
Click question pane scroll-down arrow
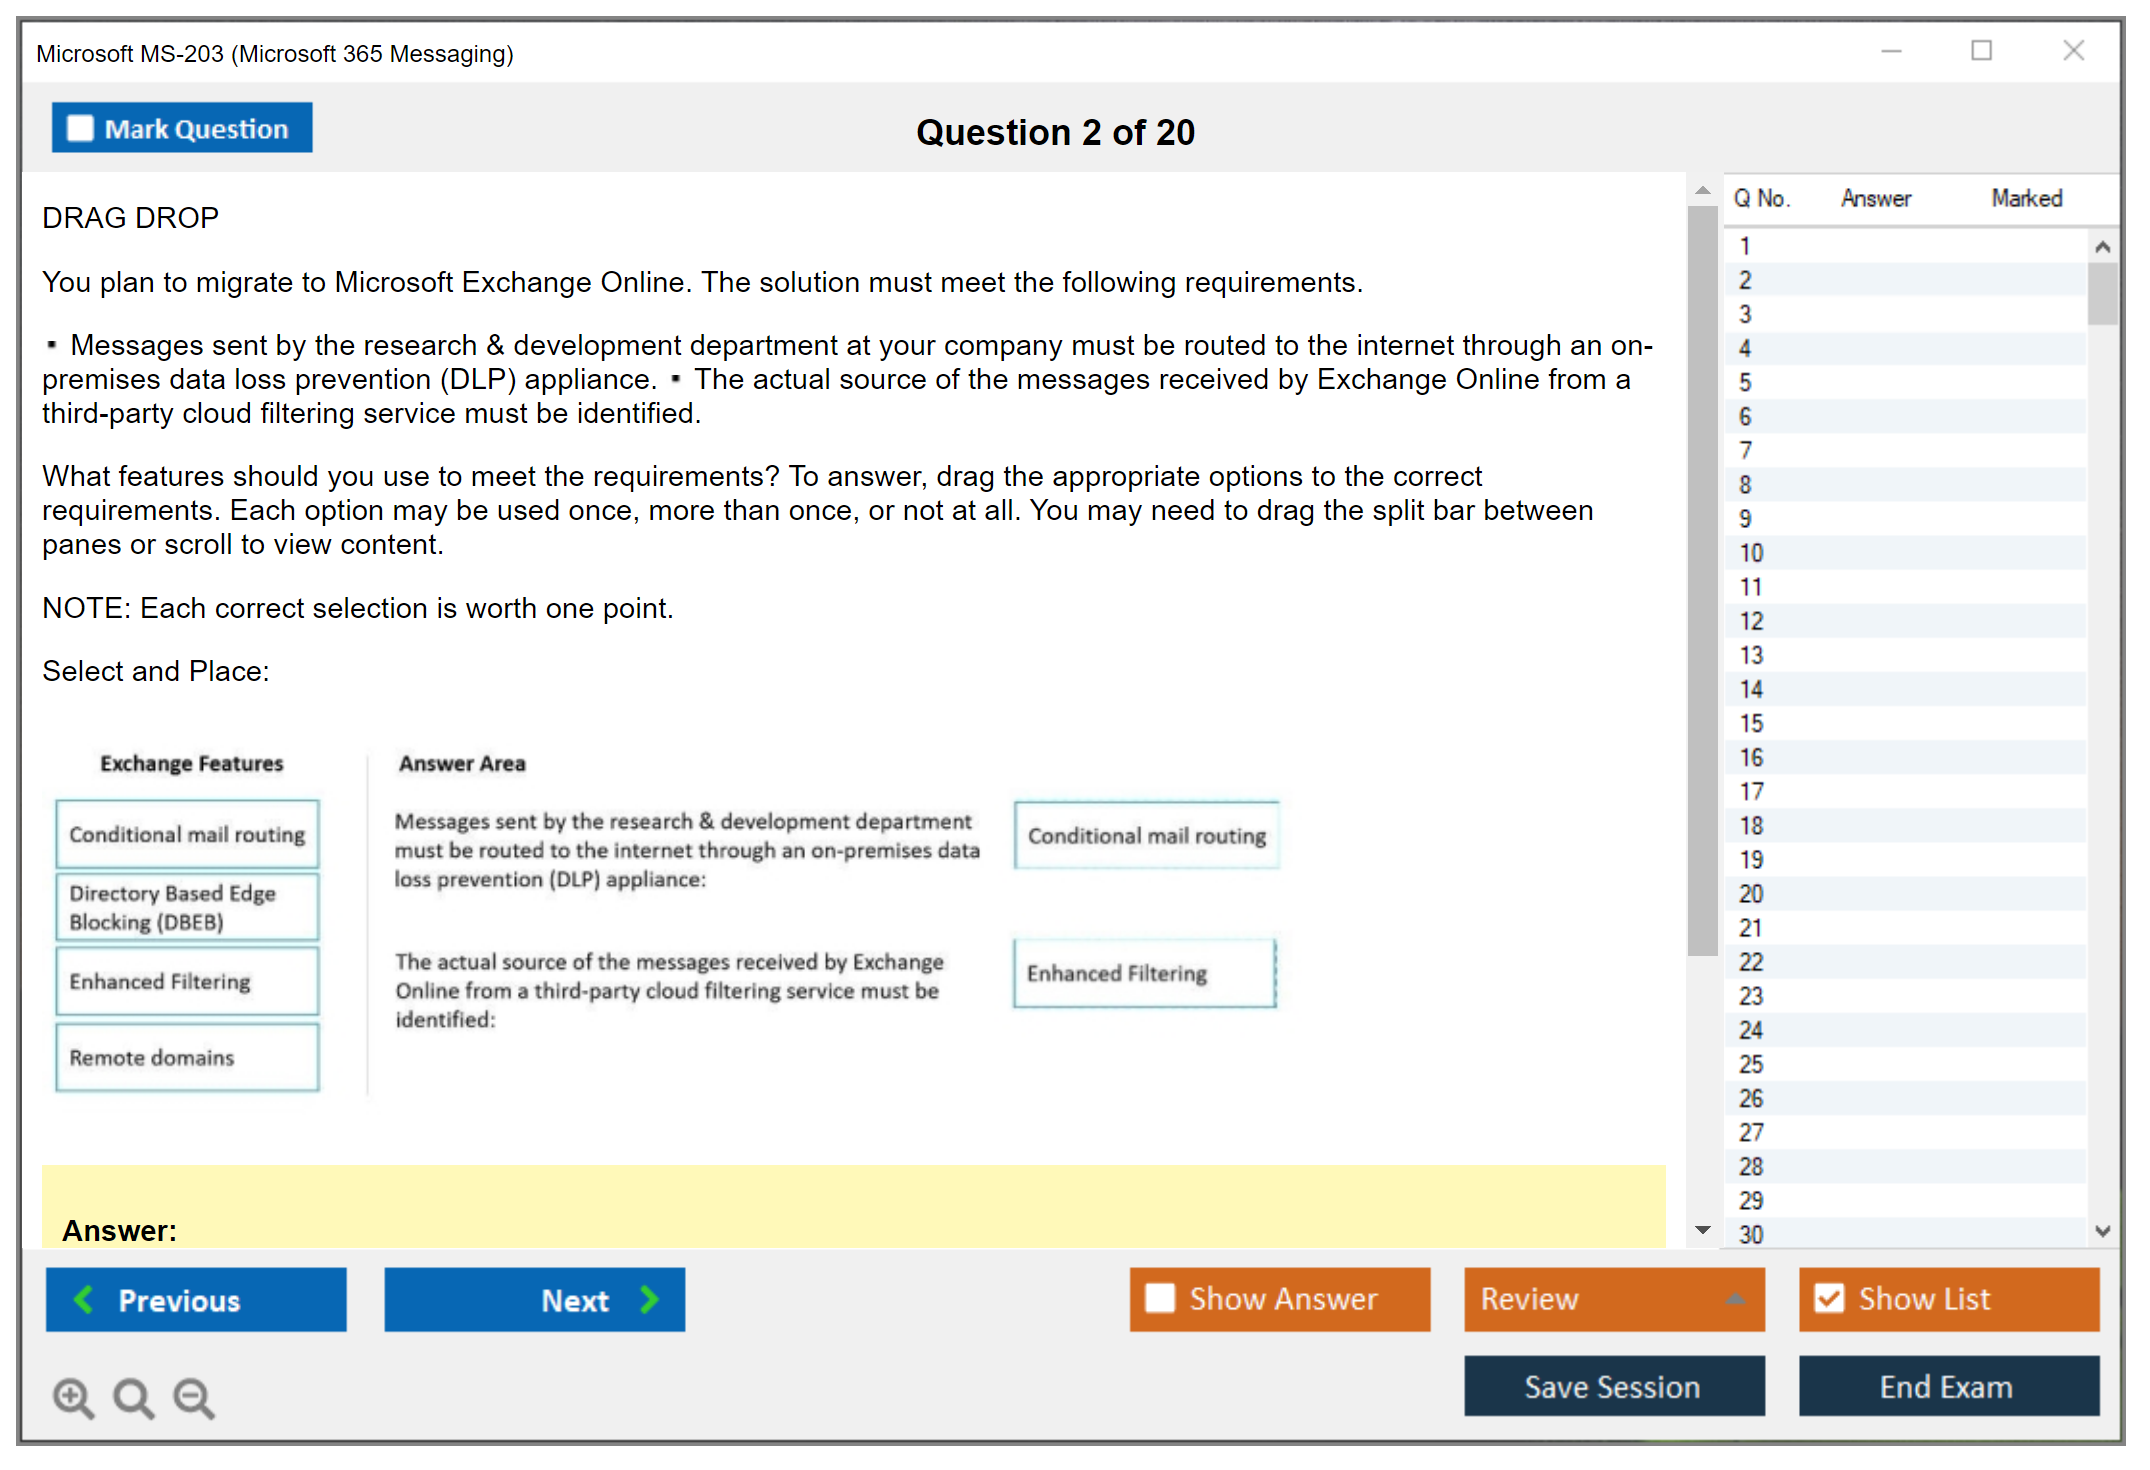1702,1230
